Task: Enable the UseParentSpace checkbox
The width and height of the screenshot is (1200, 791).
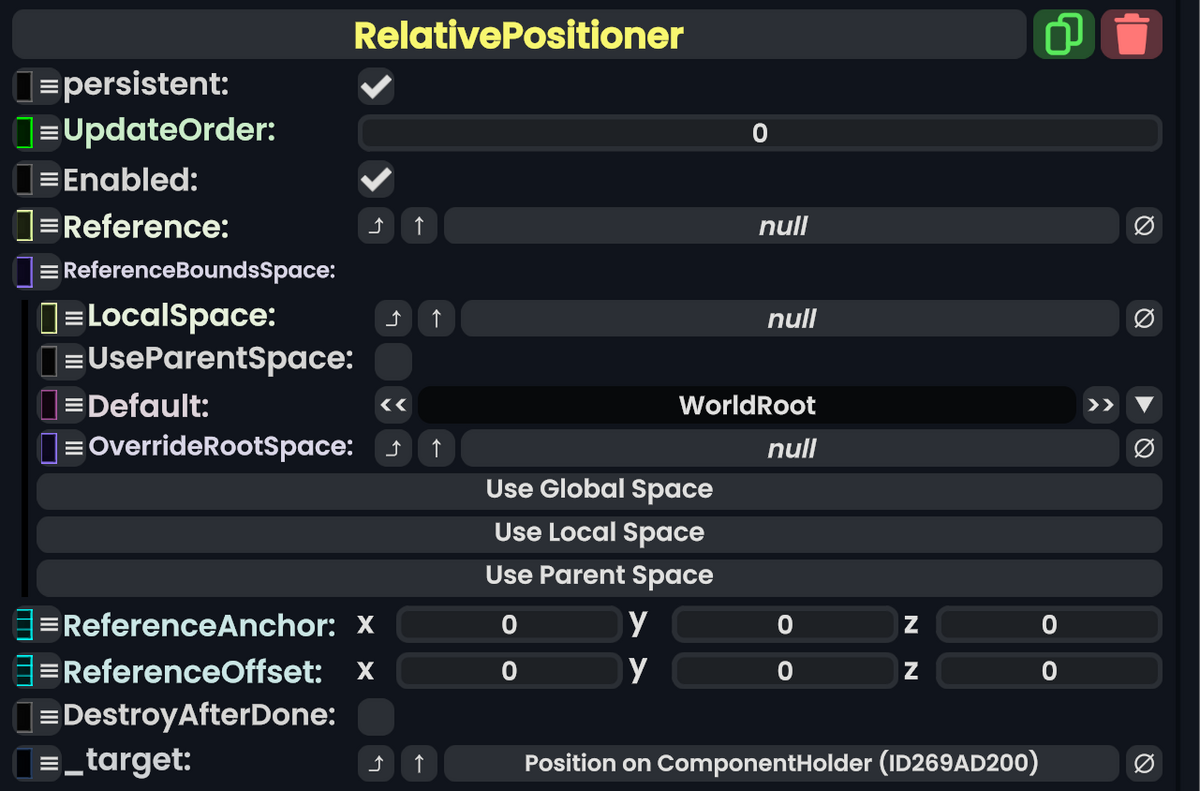Action: pyautogui.click(x=393, y=361)
